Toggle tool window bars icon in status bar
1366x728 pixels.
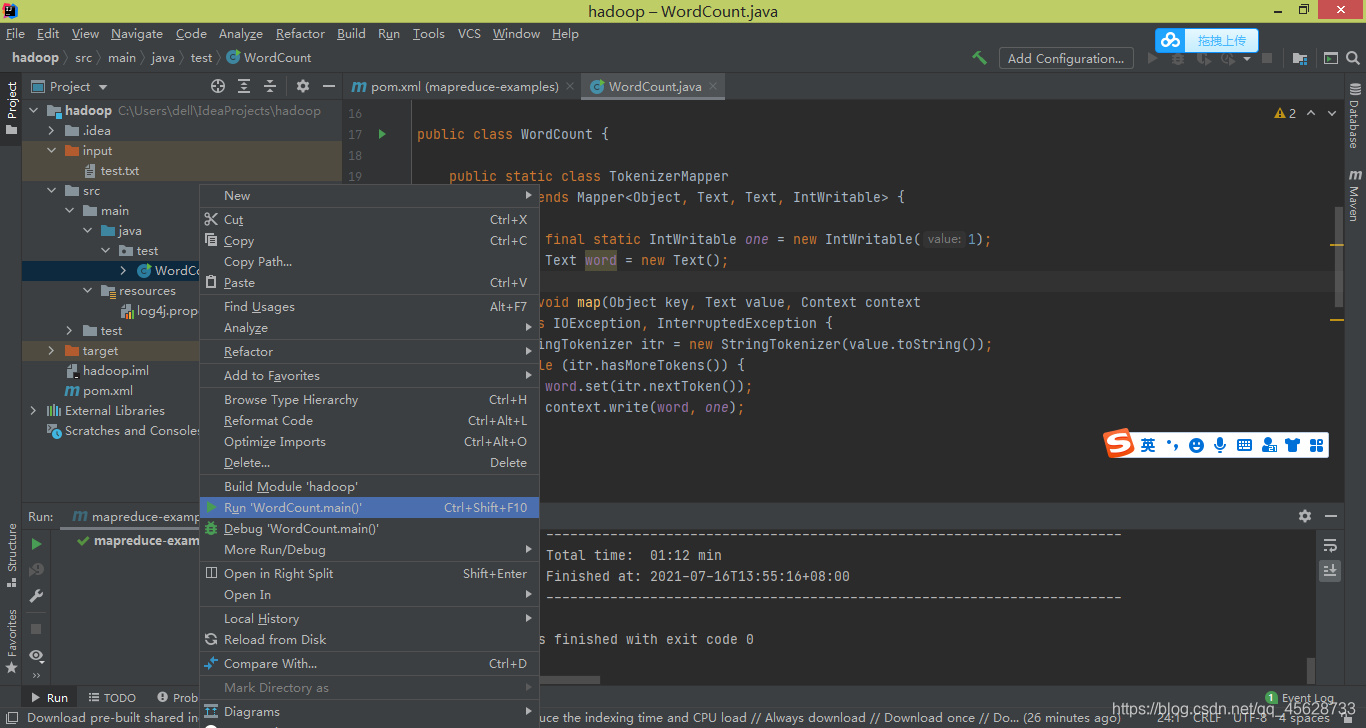[x=11, y=717]
